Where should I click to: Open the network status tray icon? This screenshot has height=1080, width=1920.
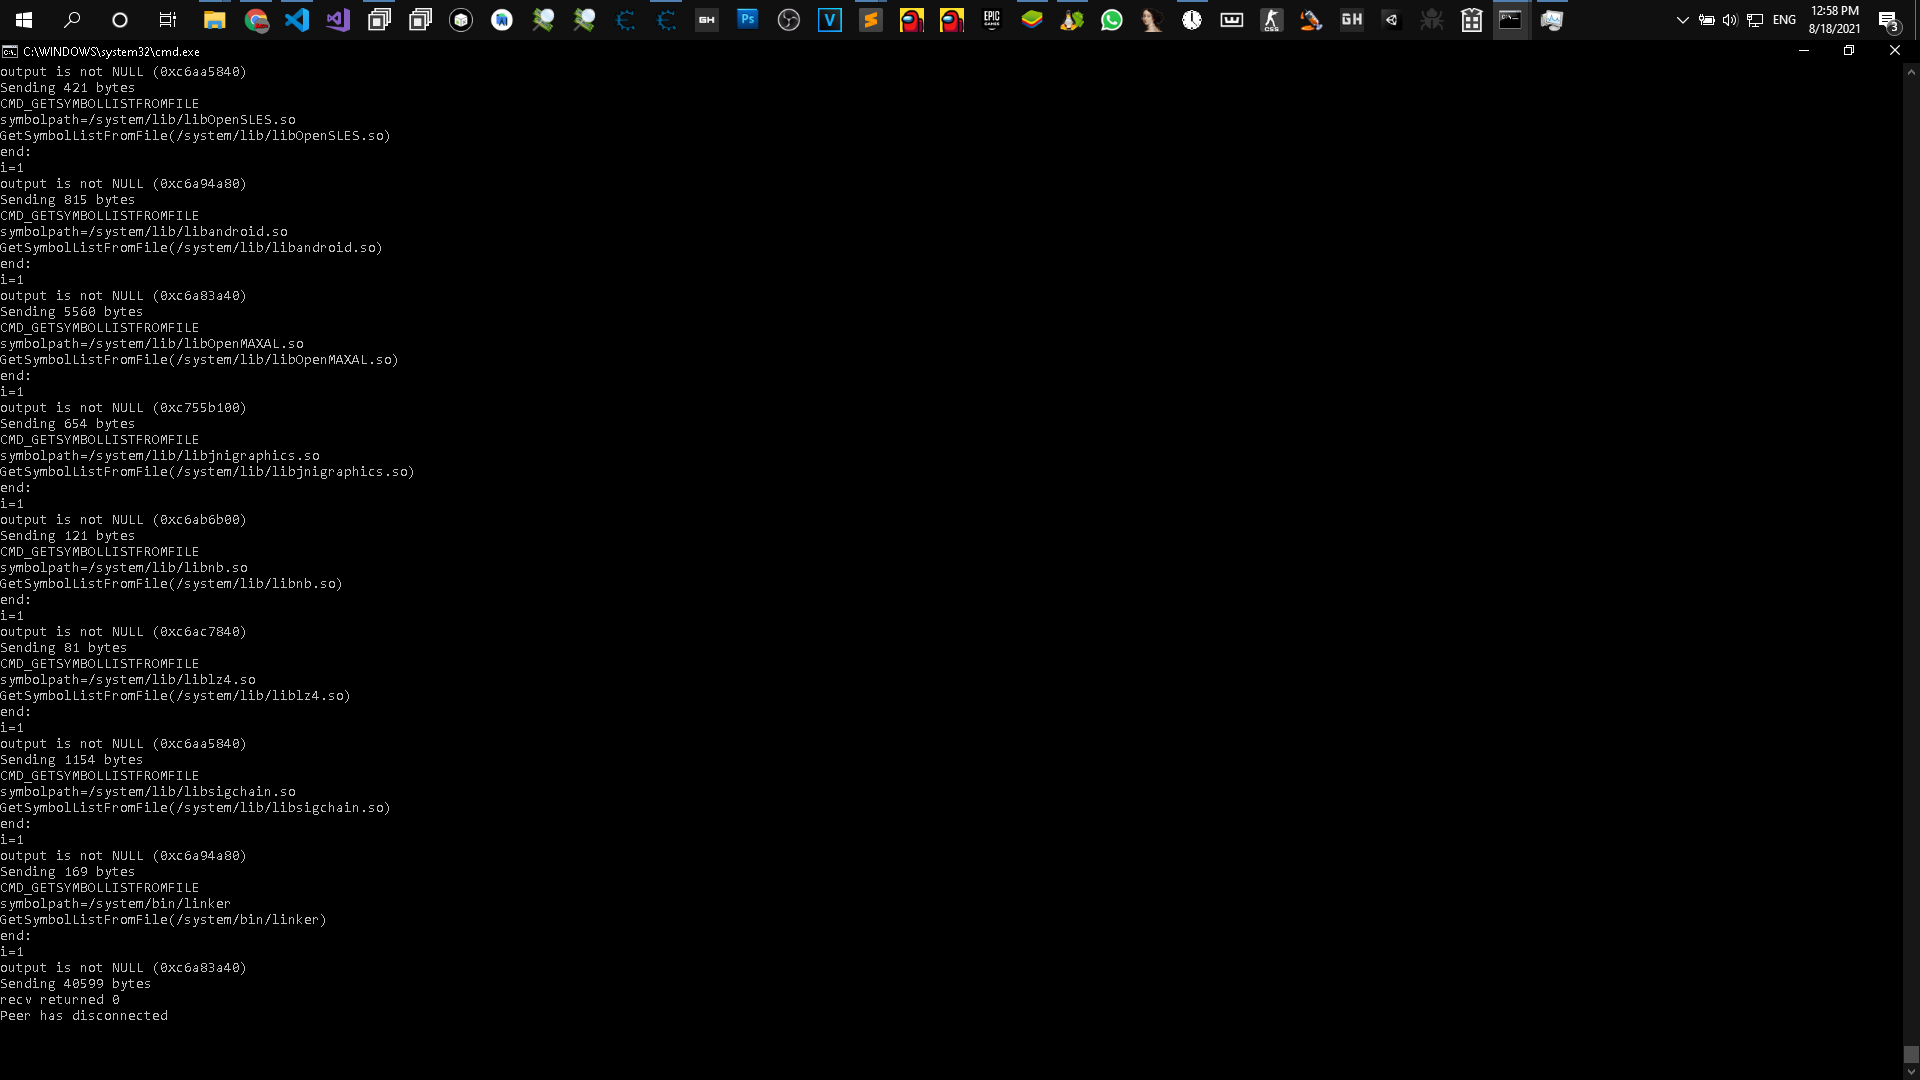pos(1755,19)
